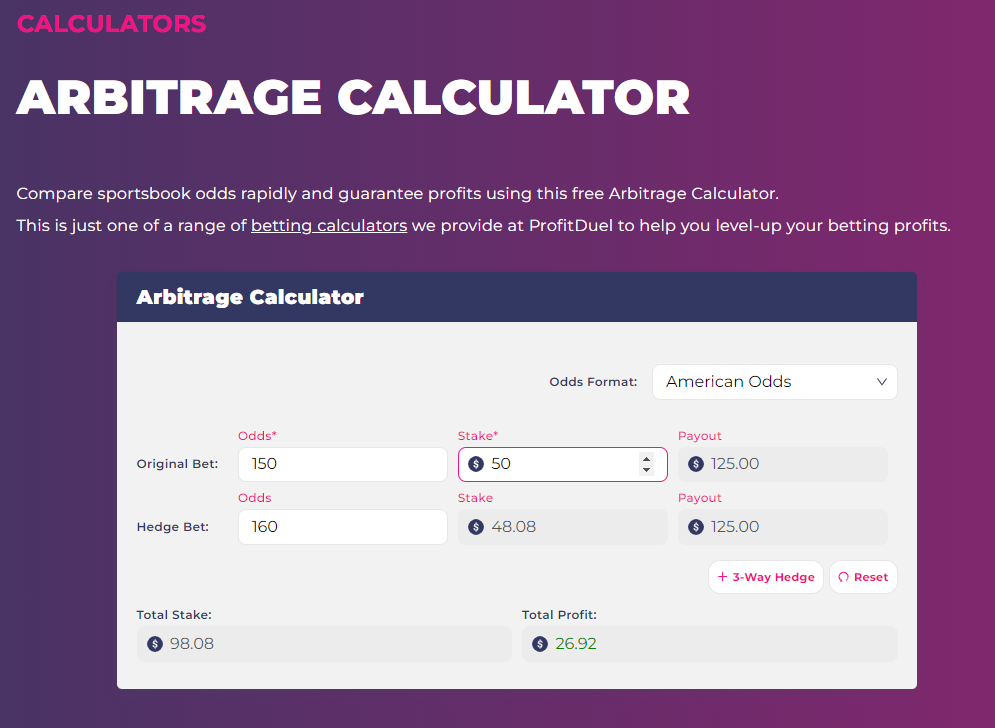995x728 pixels.
Task: Click the dollar icon in Original Bet Stake
Action: point(475,463)
